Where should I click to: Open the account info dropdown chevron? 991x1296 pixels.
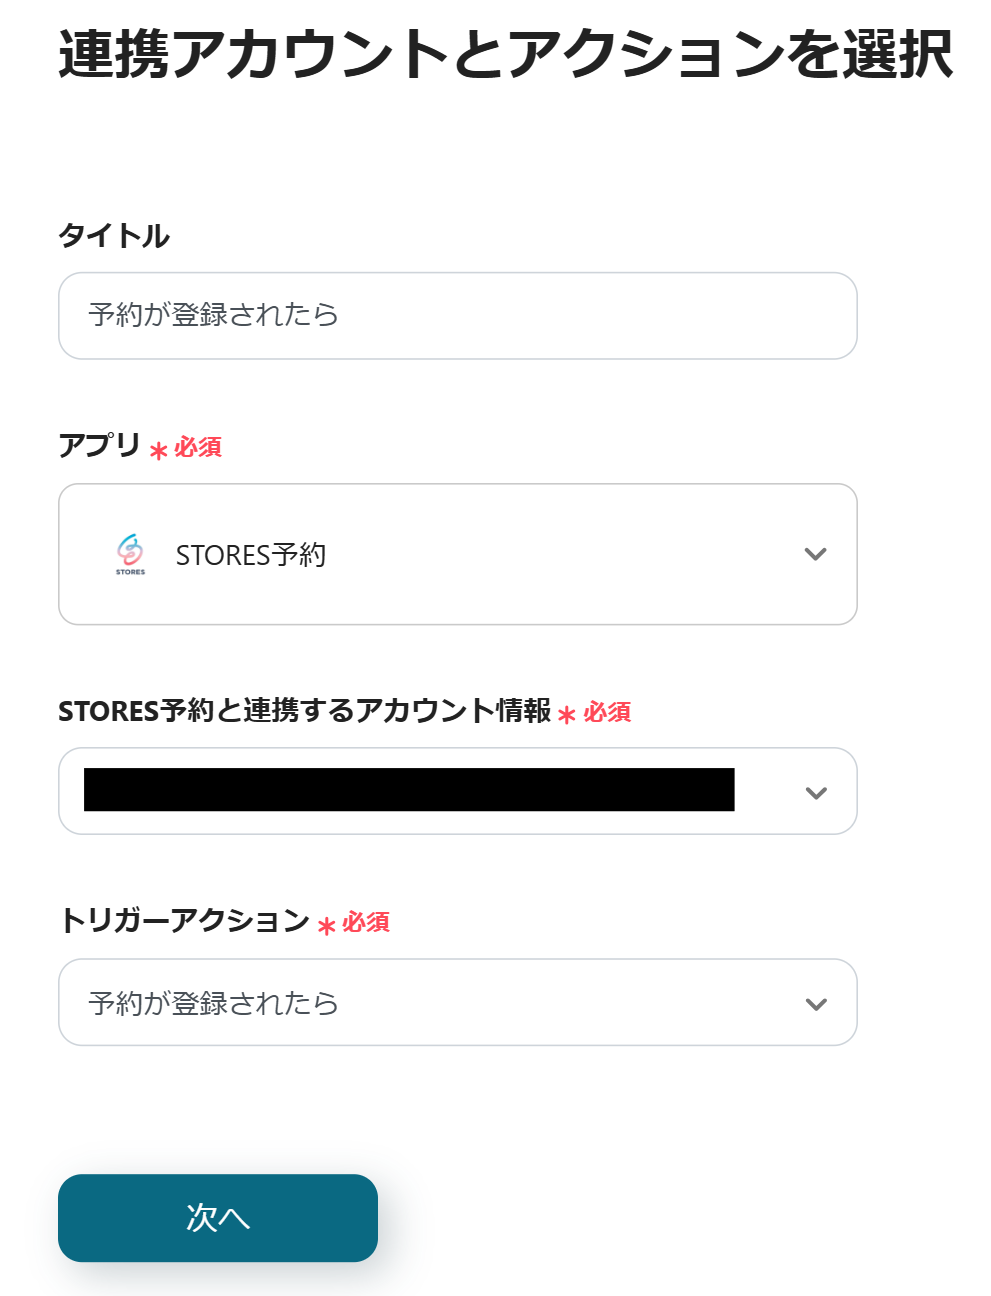click(x=816, y=793)
